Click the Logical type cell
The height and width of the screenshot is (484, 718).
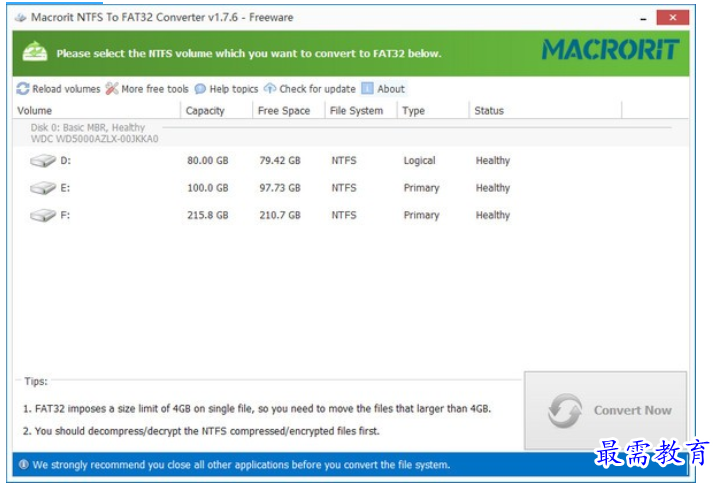coord(419,161)
